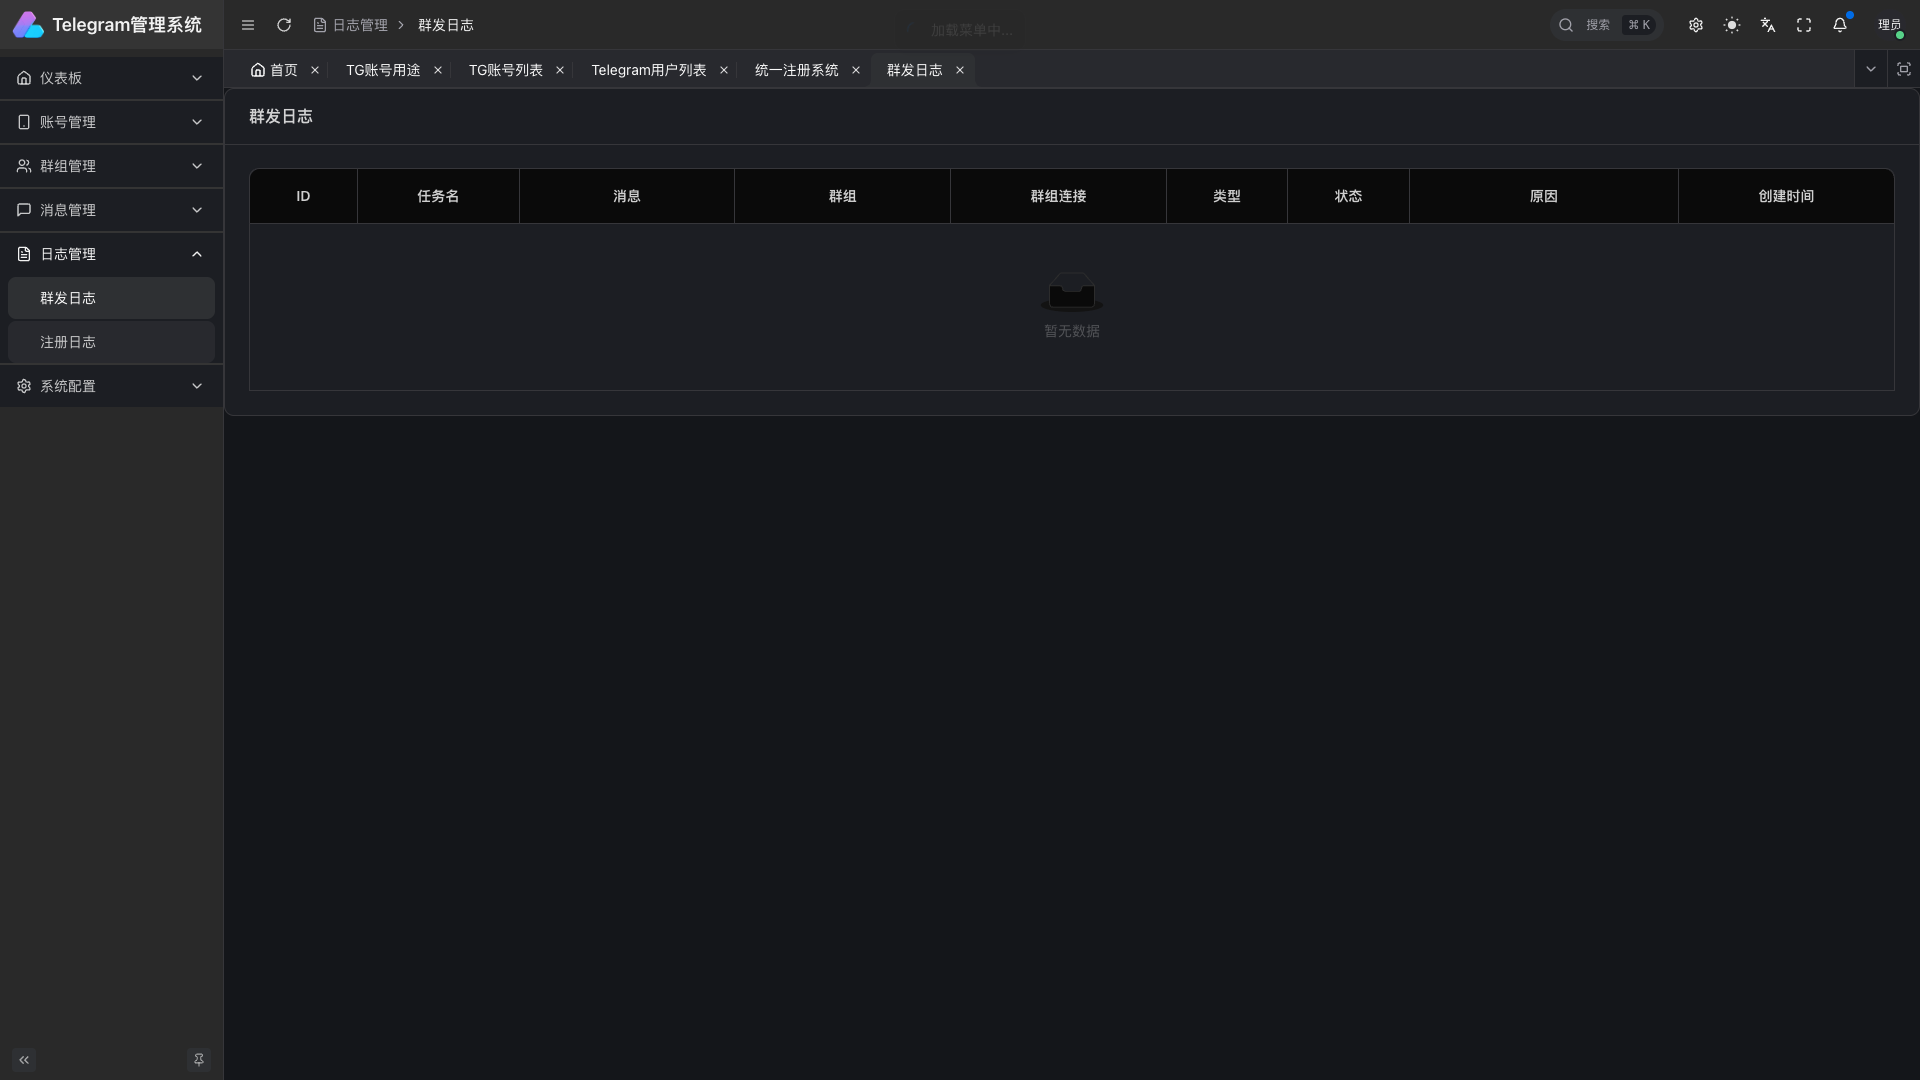Open the notifications bell icon

point(1840,25)
